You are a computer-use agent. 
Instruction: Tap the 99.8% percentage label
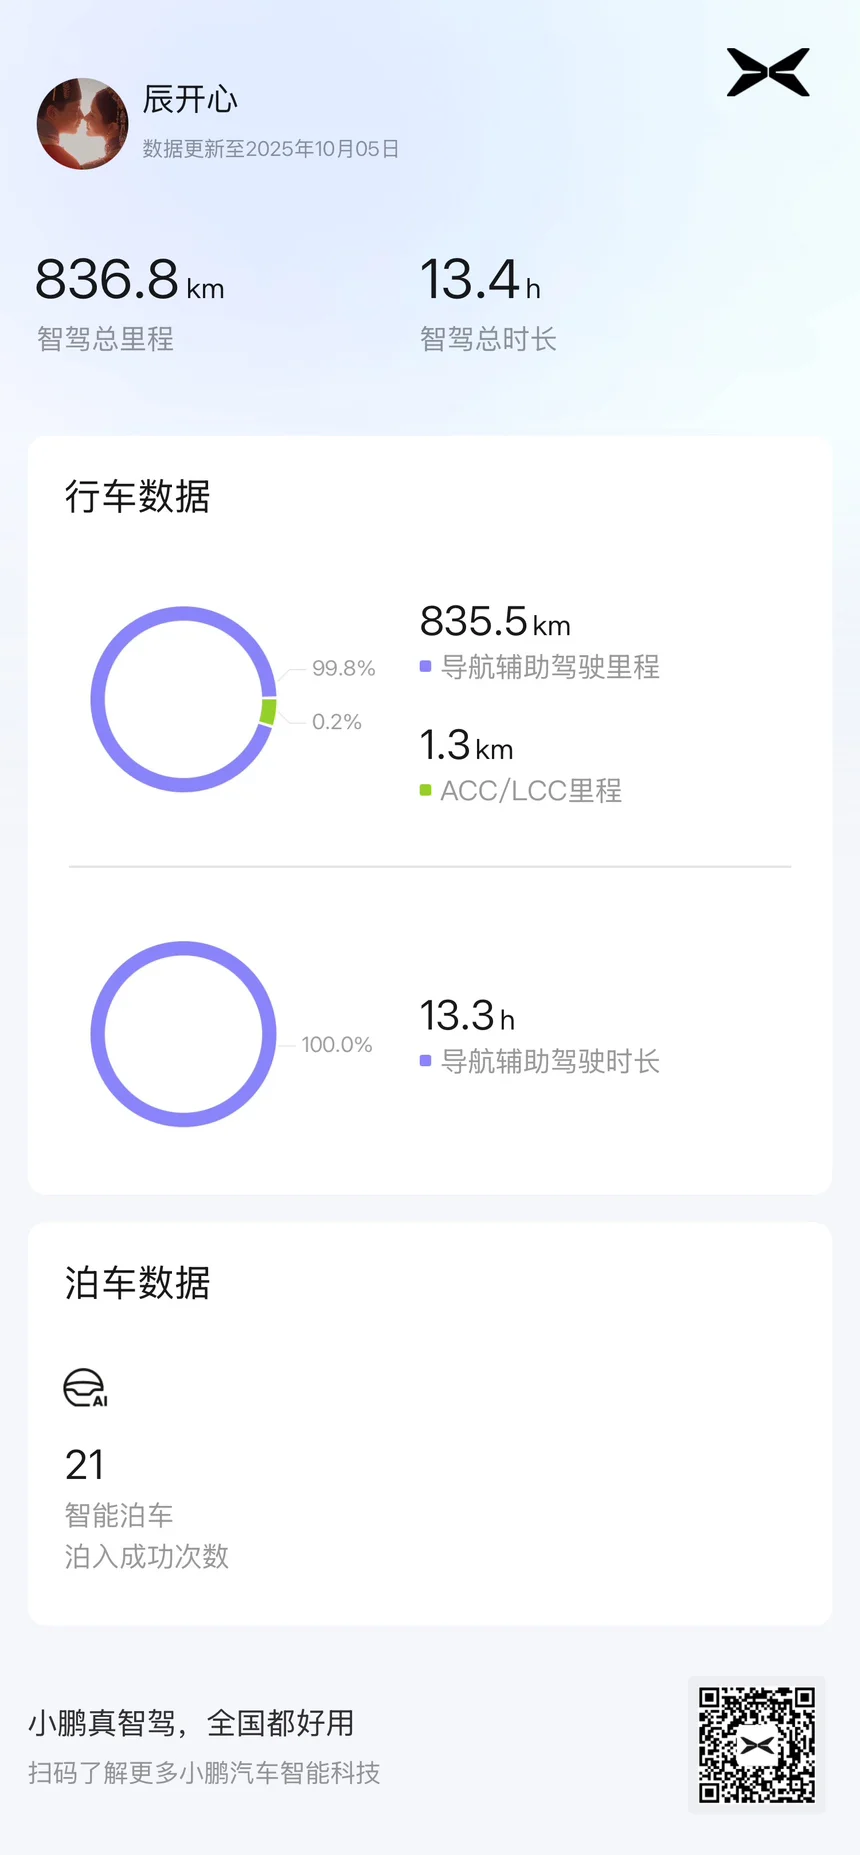click(343, 668)
